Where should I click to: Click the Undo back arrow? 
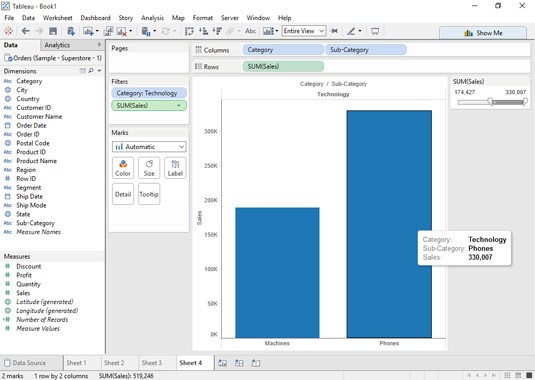click(25, 31)
